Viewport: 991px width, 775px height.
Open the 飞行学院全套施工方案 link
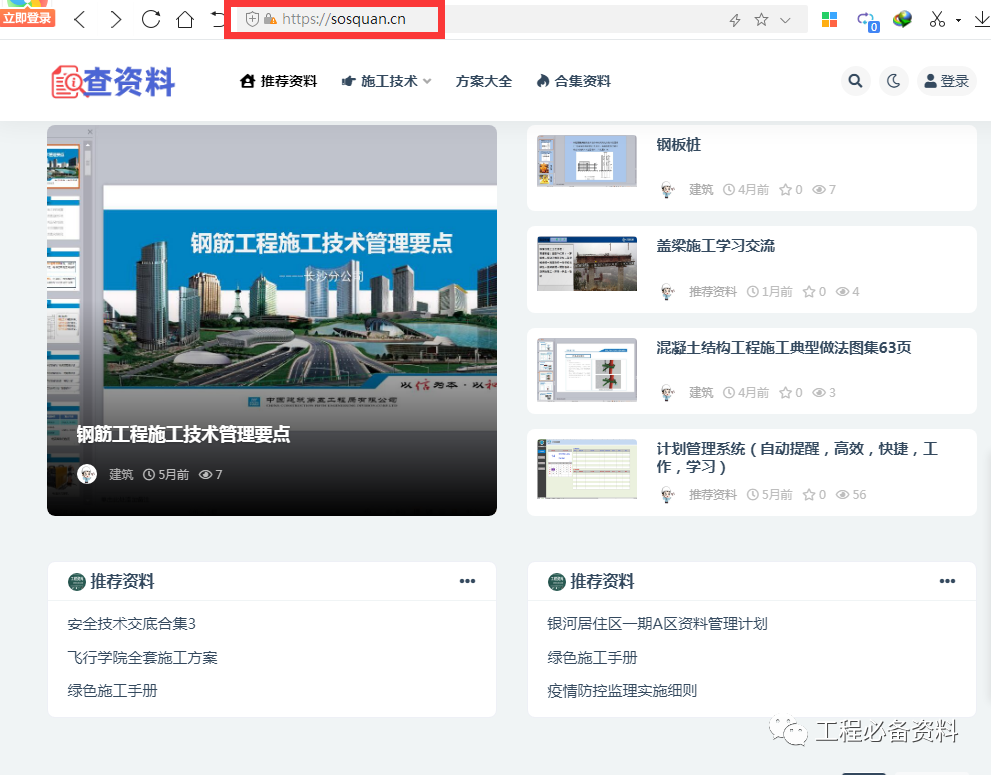142,657
